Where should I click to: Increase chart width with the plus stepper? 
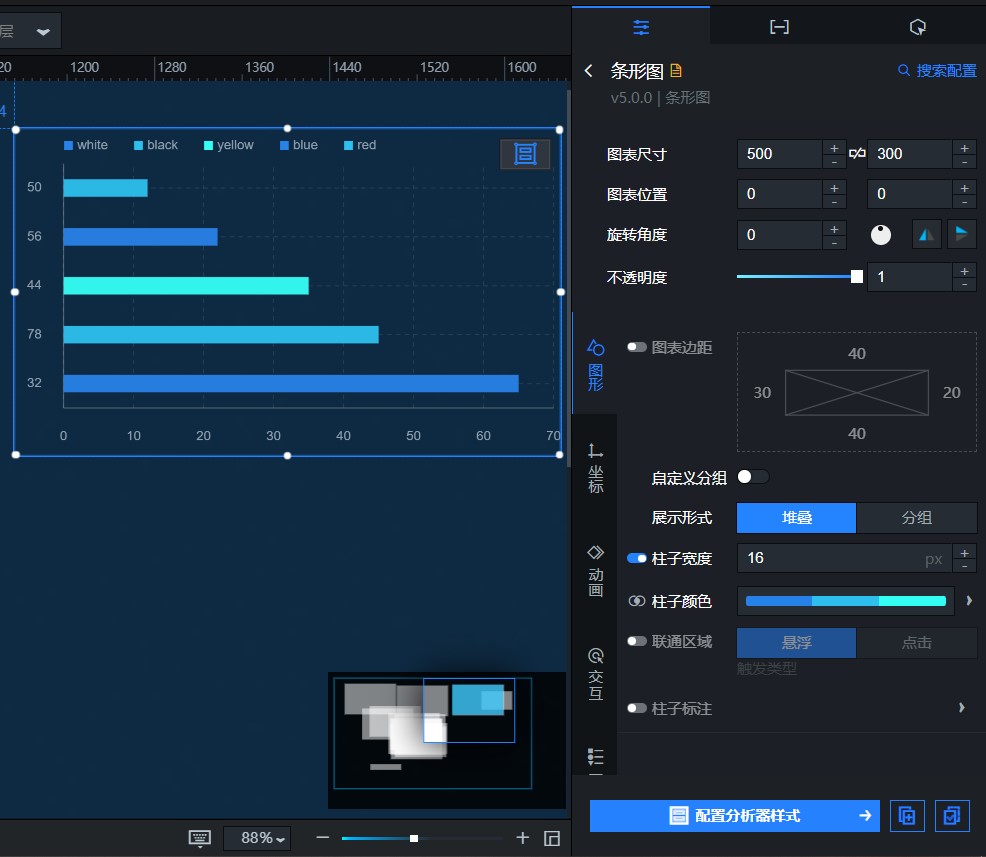point(834,148)
